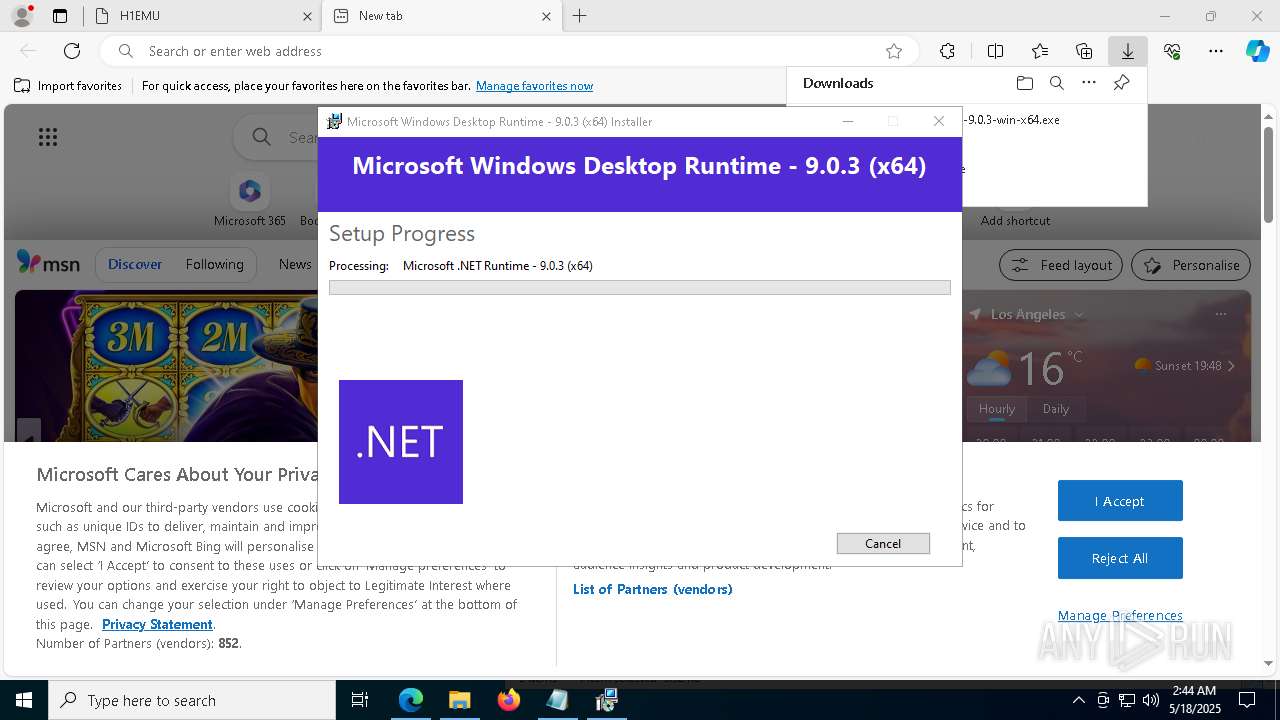Accept cookies with I Accept
Viewport: 1280px width, 720px height.
pos(1120,501)
